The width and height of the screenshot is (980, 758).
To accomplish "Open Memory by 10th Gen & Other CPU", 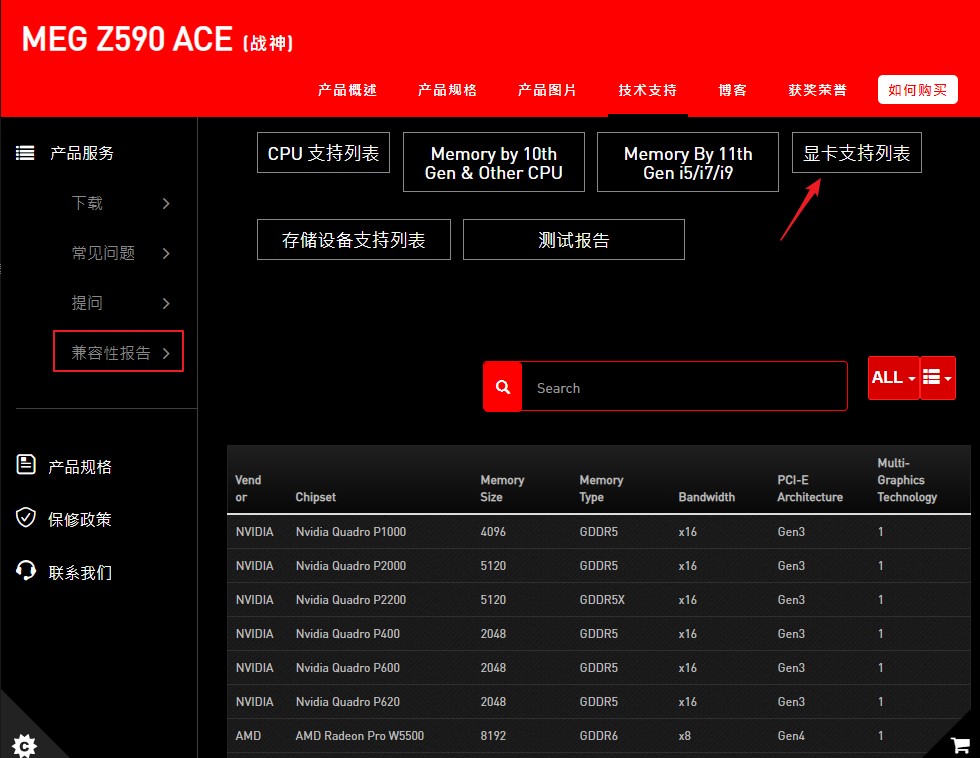I will pos(494,162).
